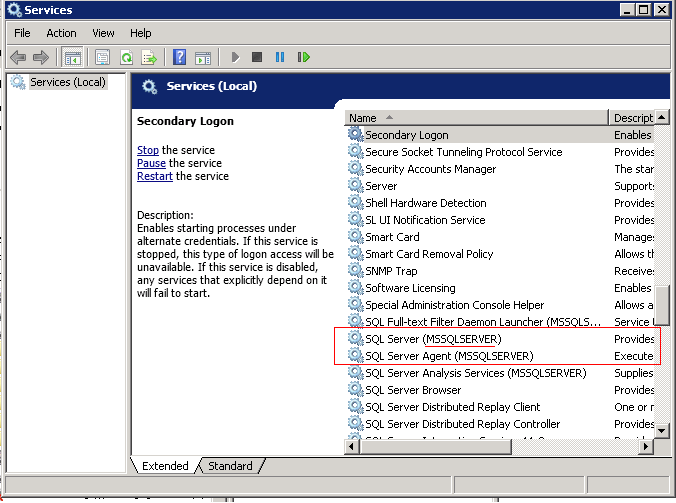This screenshot has height=503, width=676.
Task: Refresh the services list via toolbar icon
Action: point(126,57)
